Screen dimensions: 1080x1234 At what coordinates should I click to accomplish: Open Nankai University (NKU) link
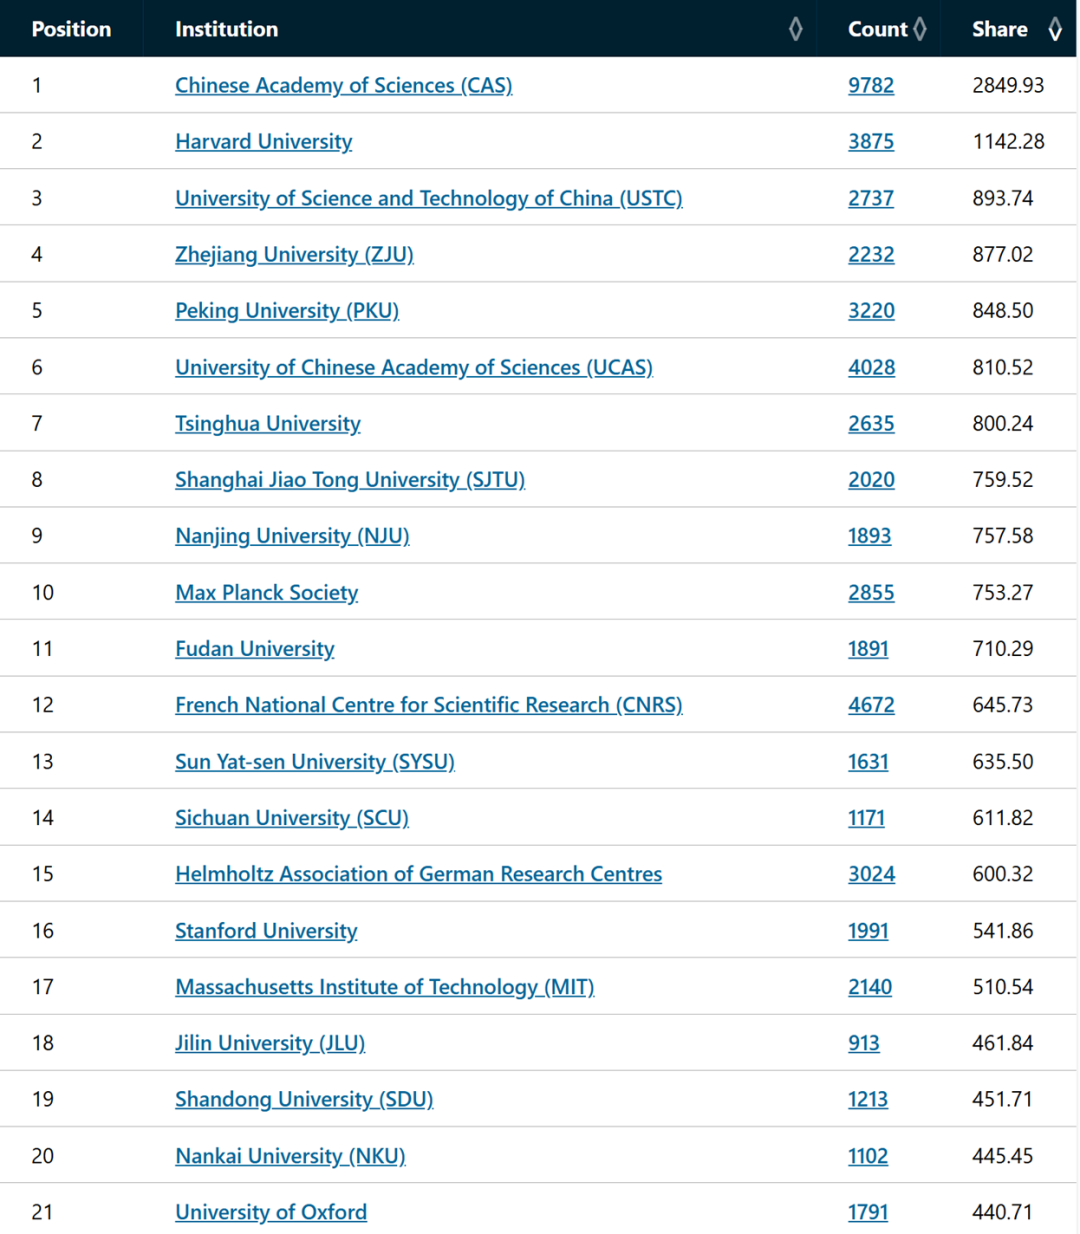[290, 1156]
